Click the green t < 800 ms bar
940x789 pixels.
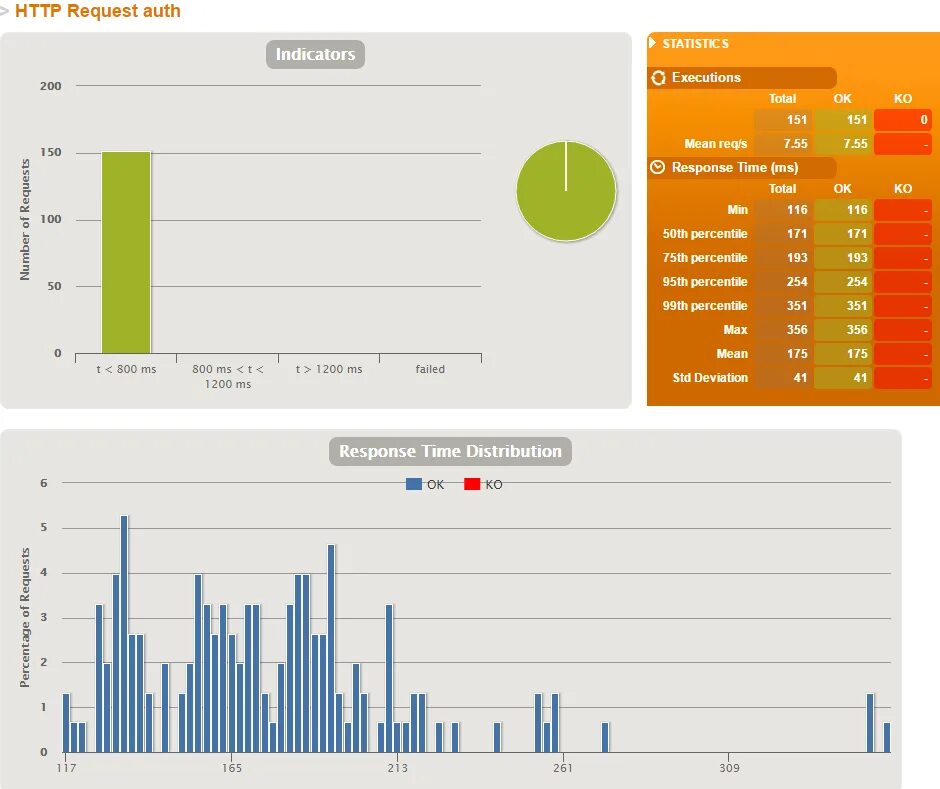126,252
